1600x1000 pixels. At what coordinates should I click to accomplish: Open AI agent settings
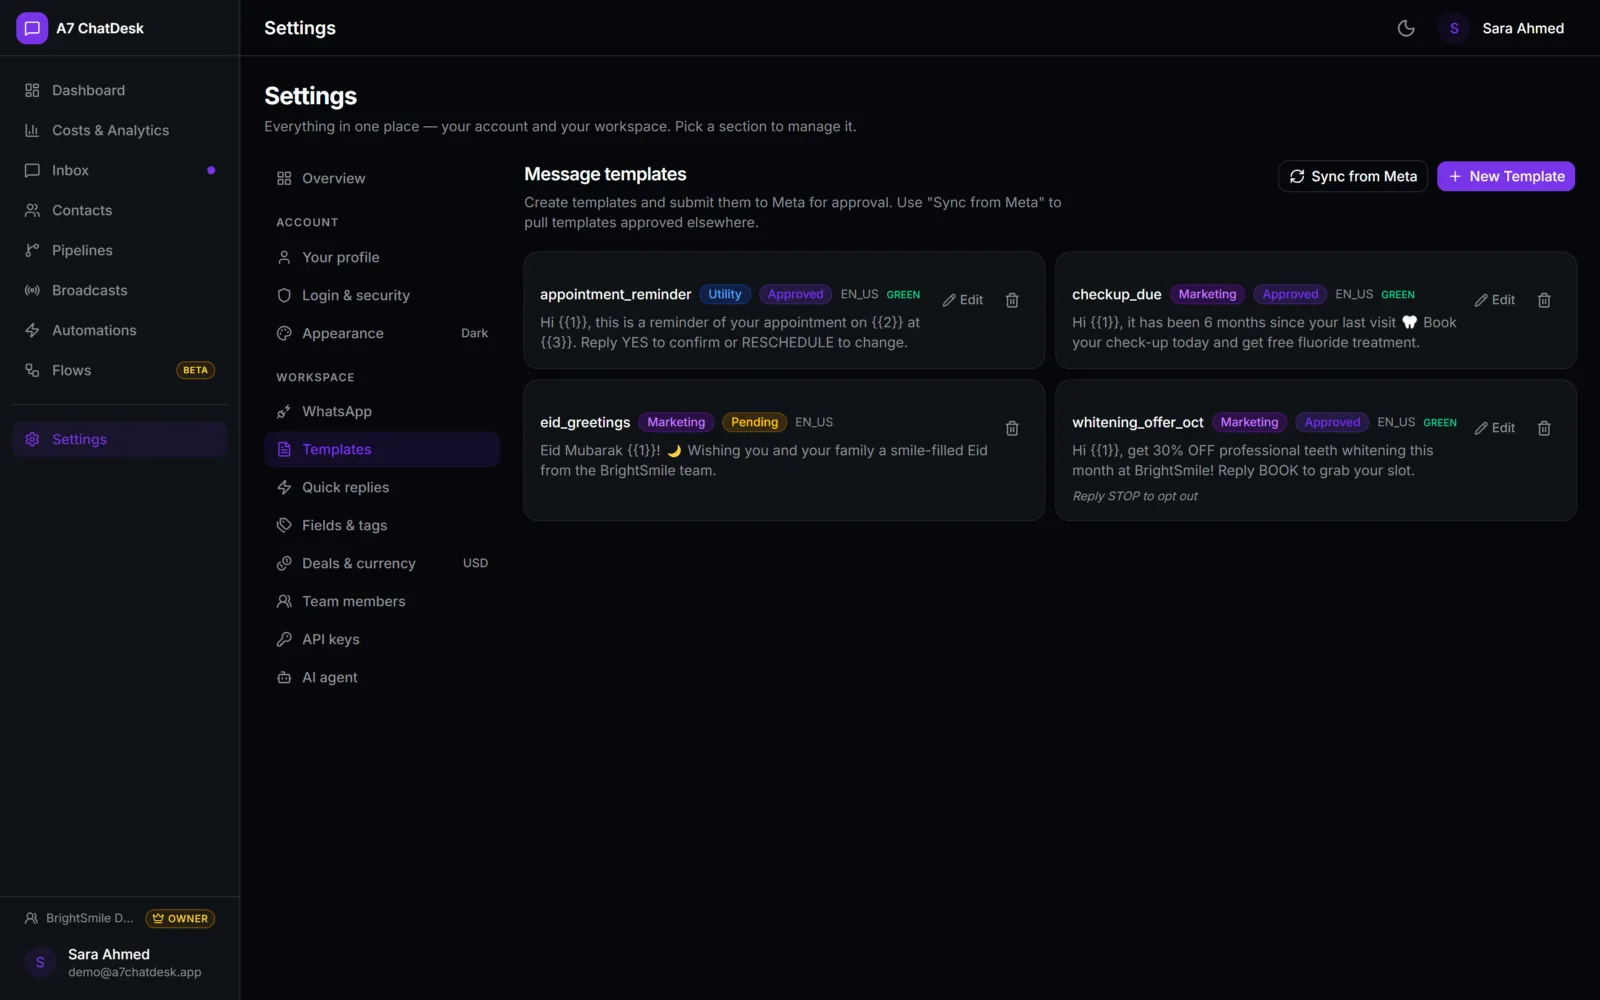click(x=382, y=677)
